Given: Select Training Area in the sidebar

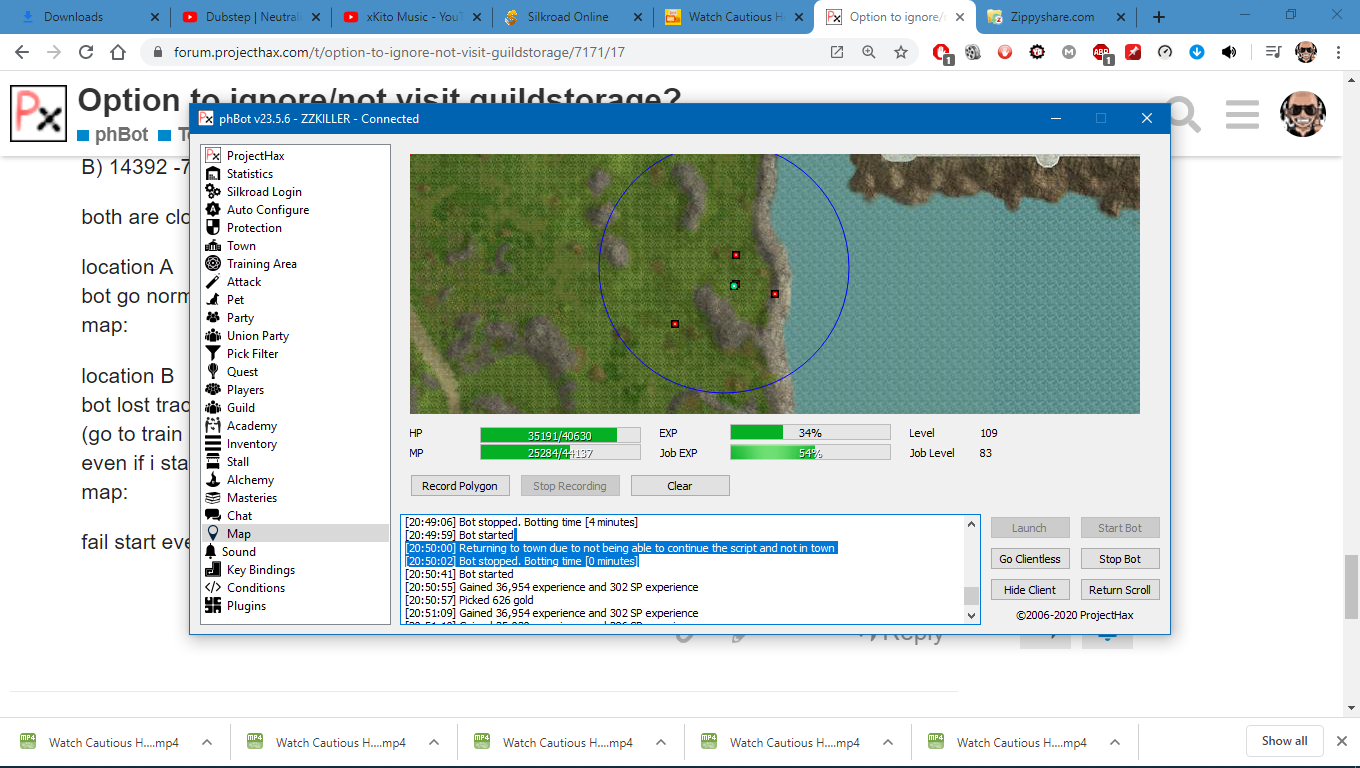Looking at the screenshot, I should tap(261, 264).
